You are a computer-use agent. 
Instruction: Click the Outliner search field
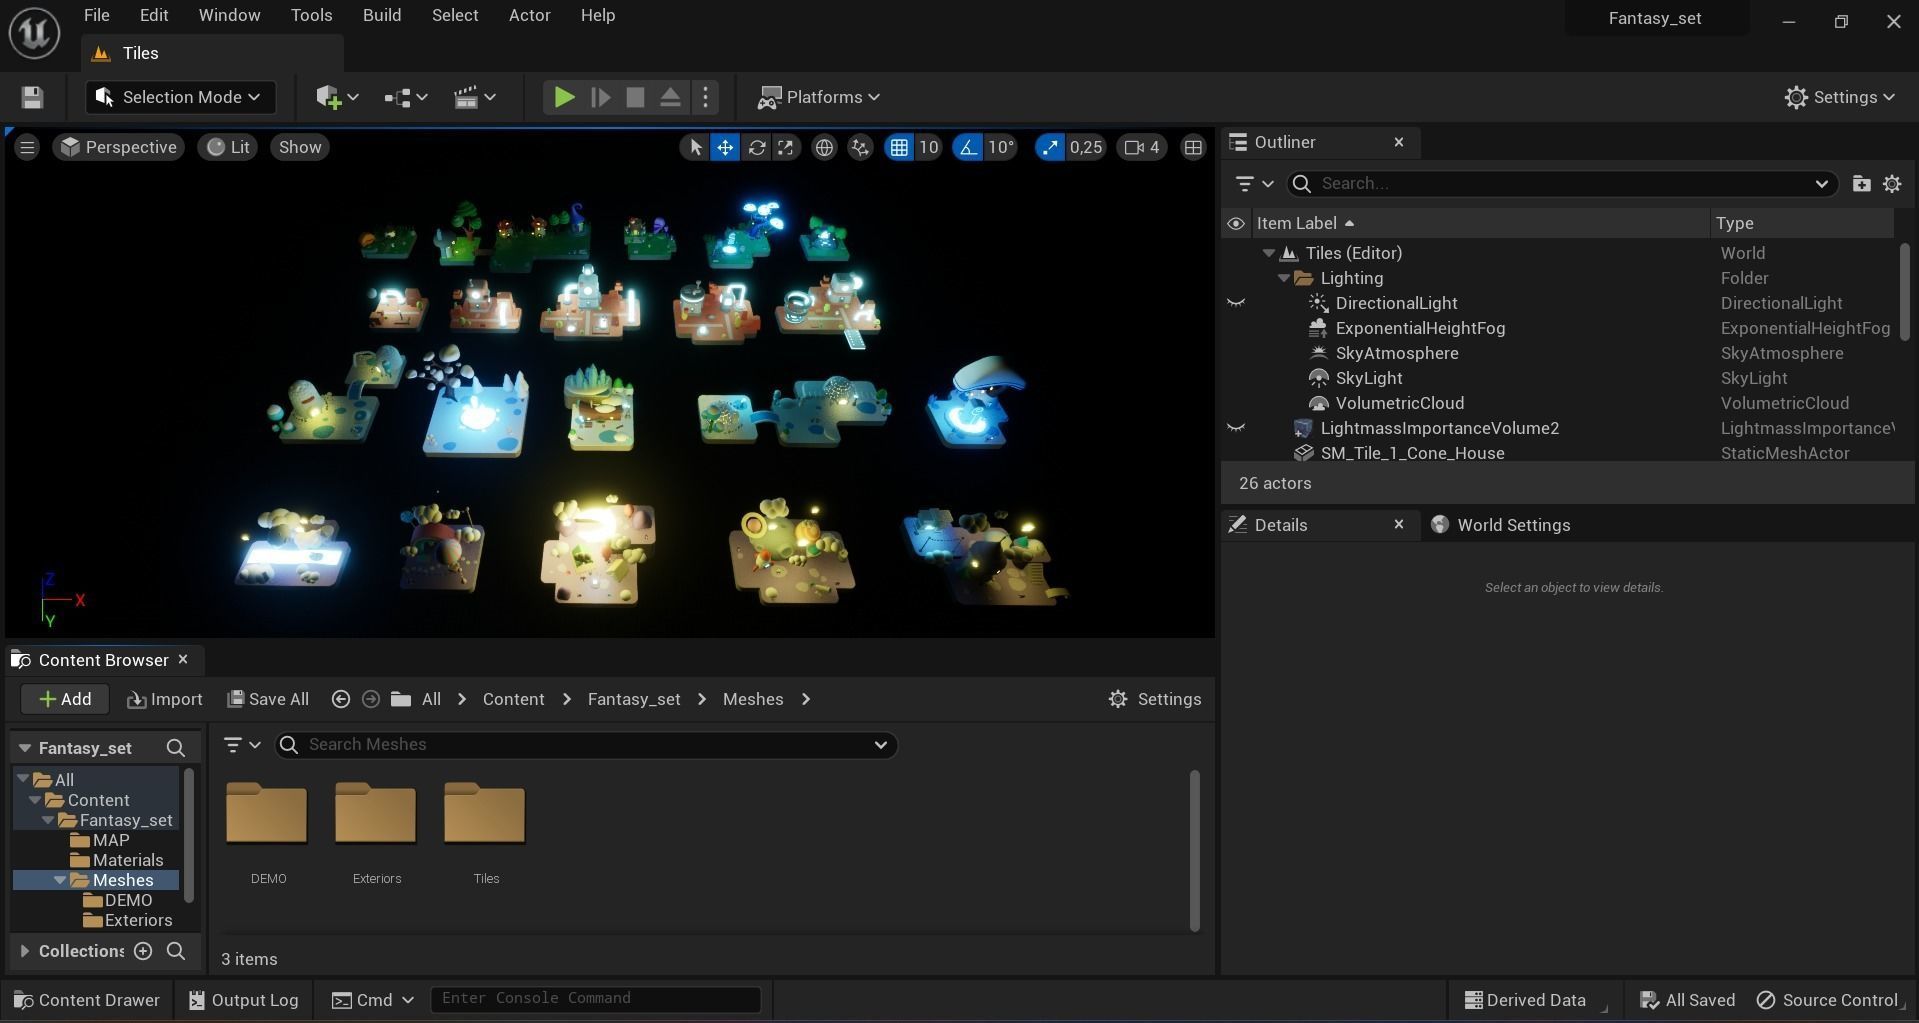[x=1564, y=184]
